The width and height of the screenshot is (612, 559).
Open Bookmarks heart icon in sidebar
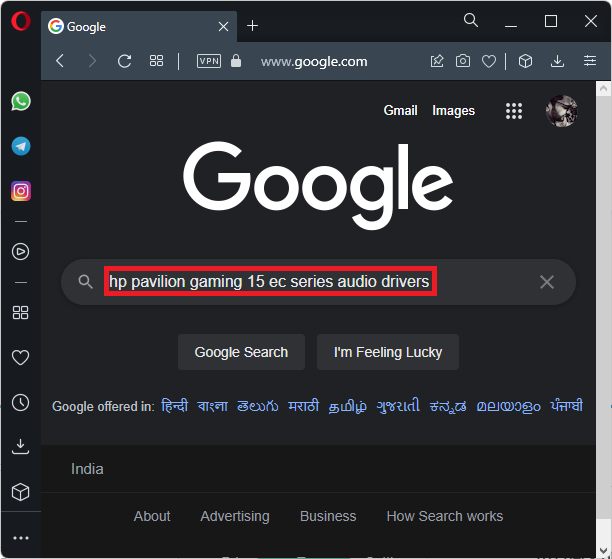(x=20, y=357)
